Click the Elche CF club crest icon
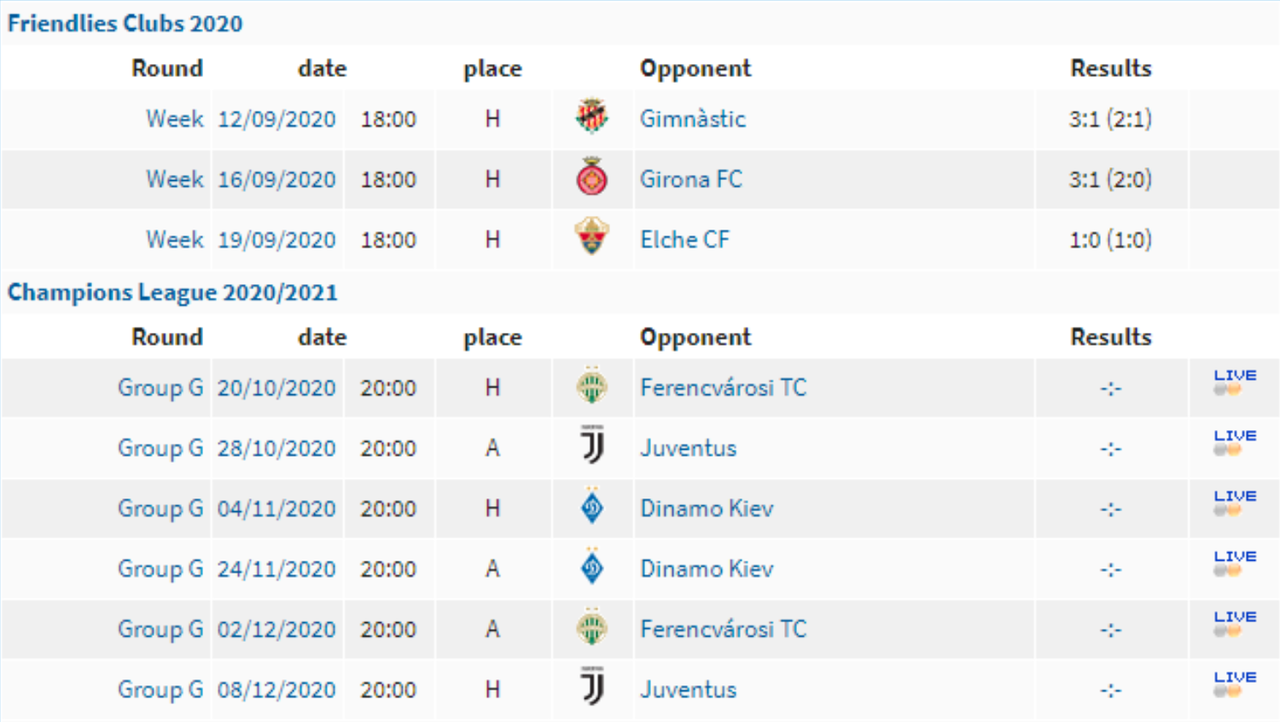This screenshot has height=722, width=1280. coord(592,239)
